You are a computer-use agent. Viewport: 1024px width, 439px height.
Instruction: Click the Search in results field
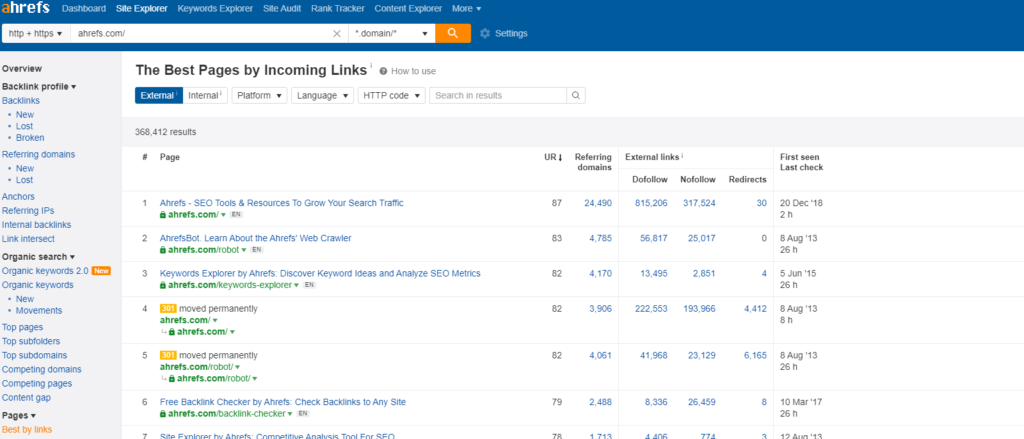coord(498,95)
